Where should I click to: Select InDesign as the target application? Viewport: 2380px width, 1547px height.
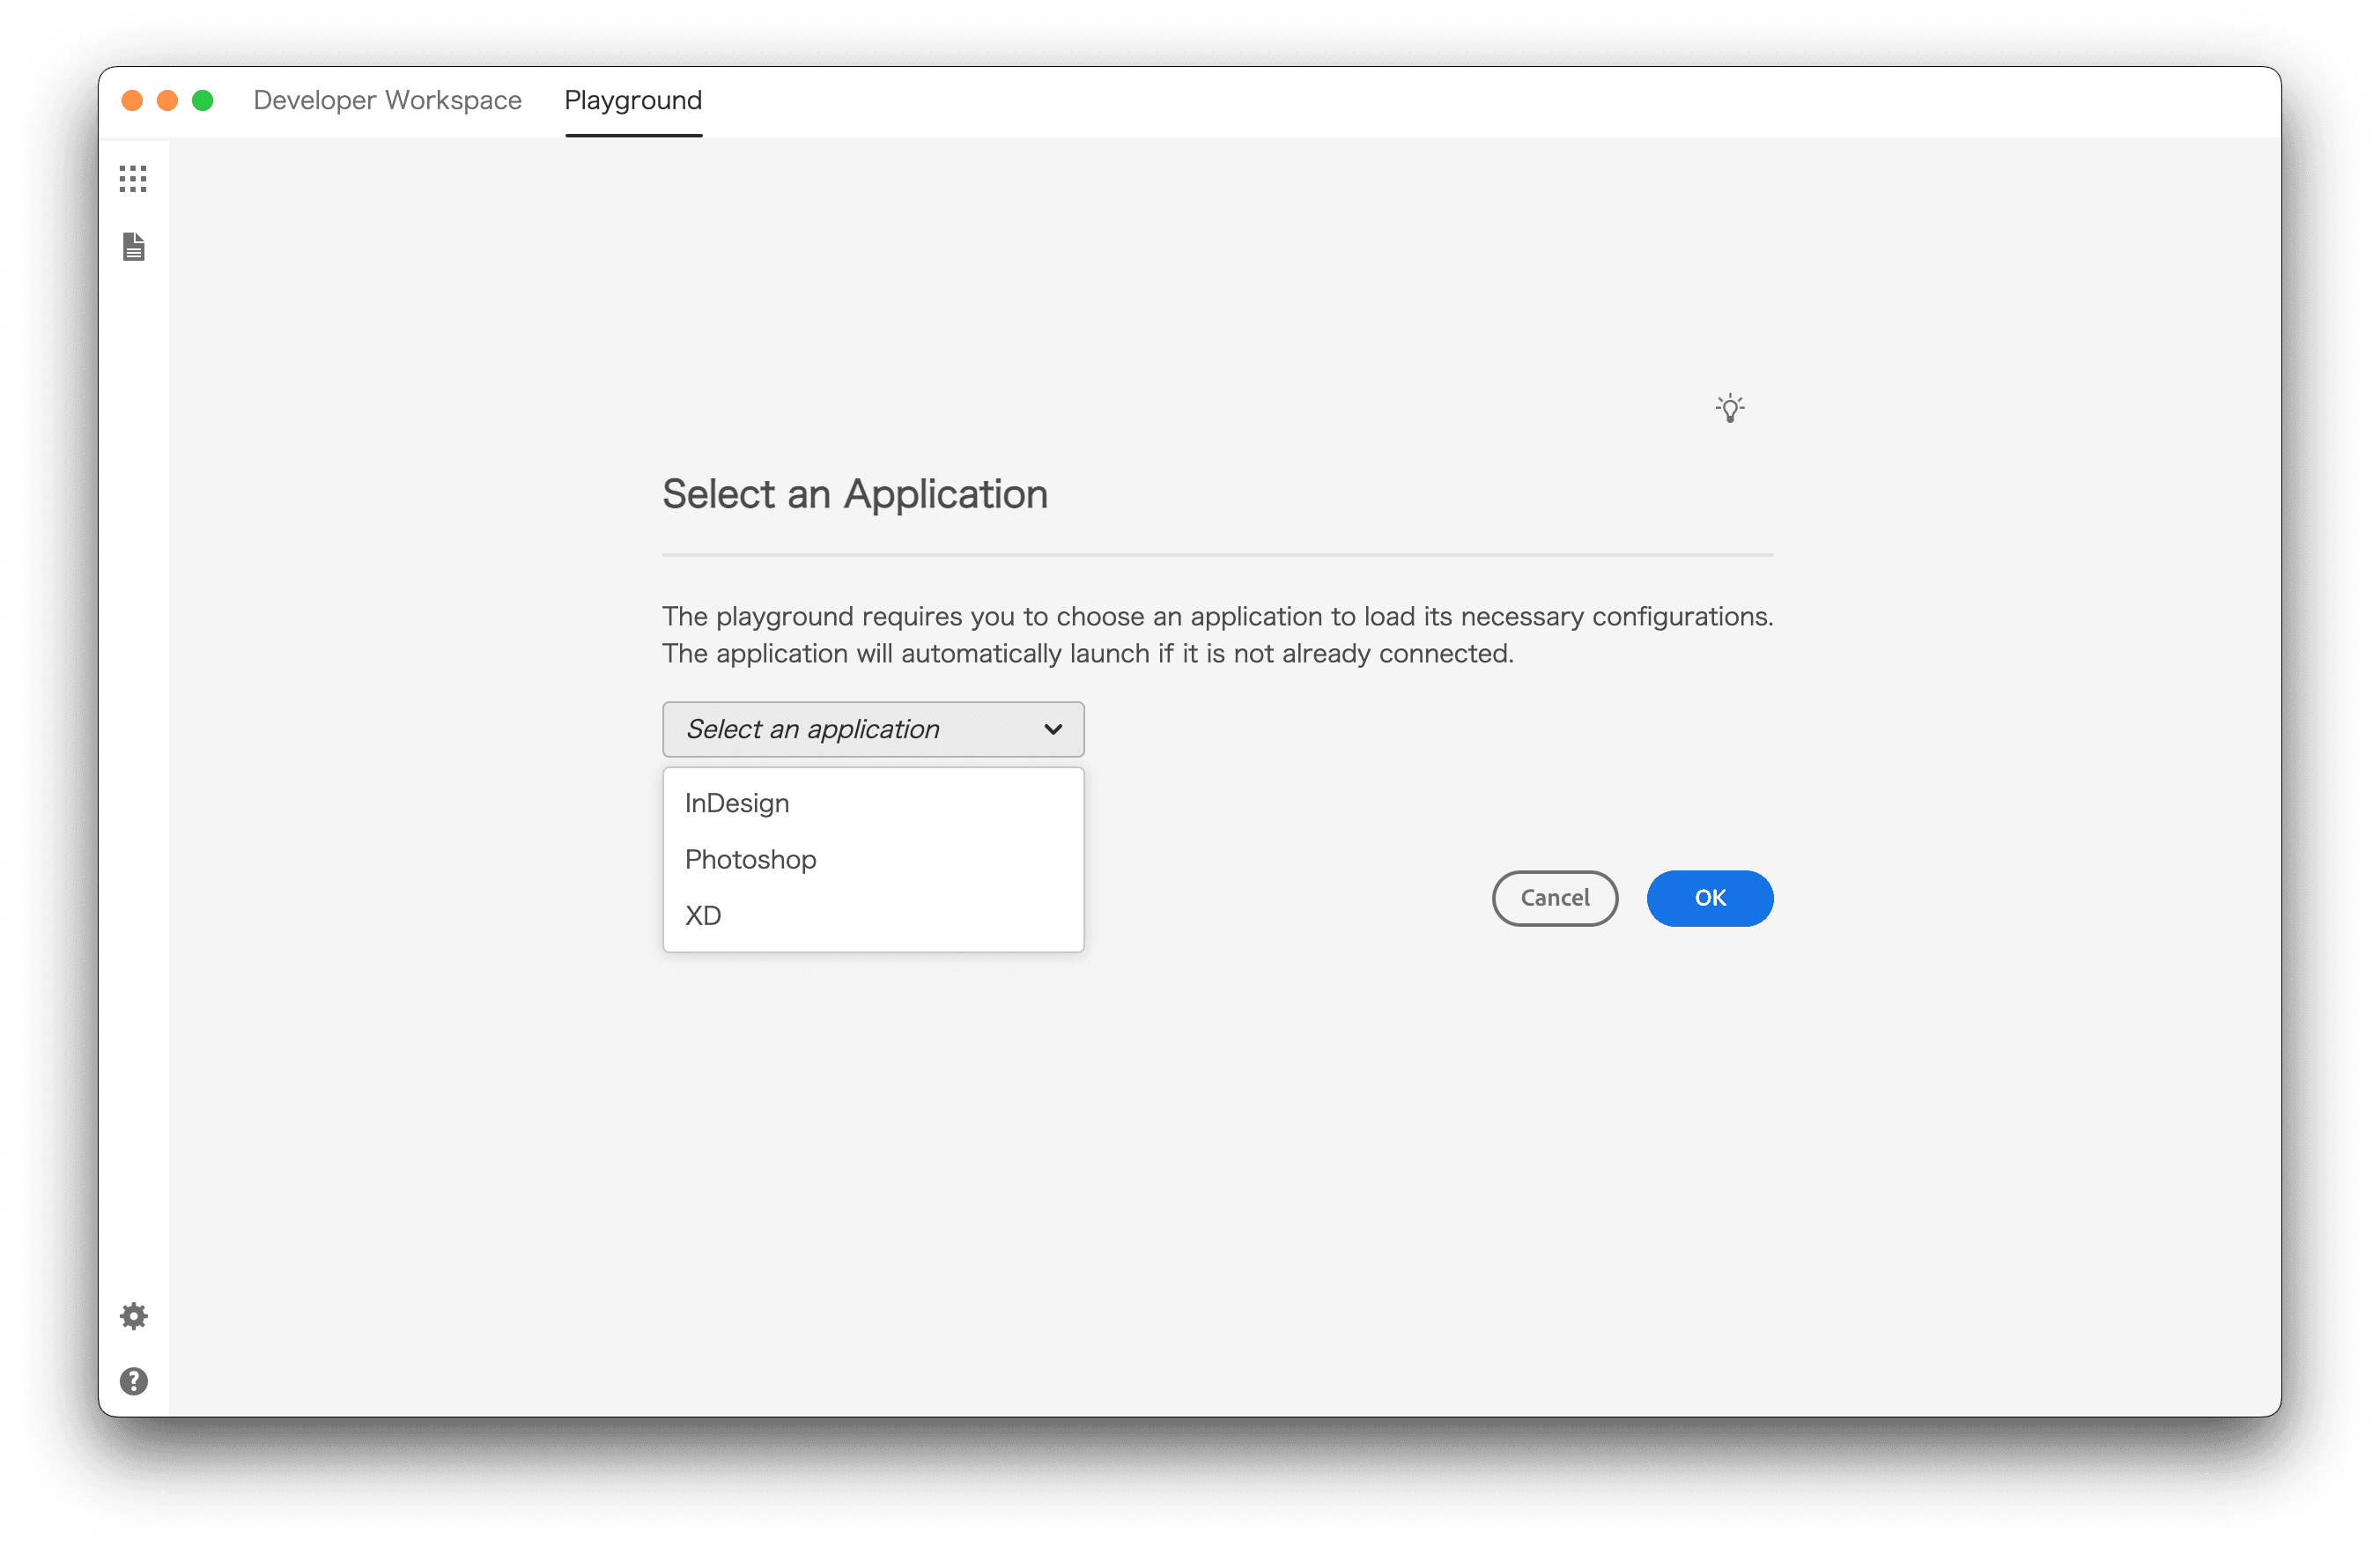coord(737,801)
